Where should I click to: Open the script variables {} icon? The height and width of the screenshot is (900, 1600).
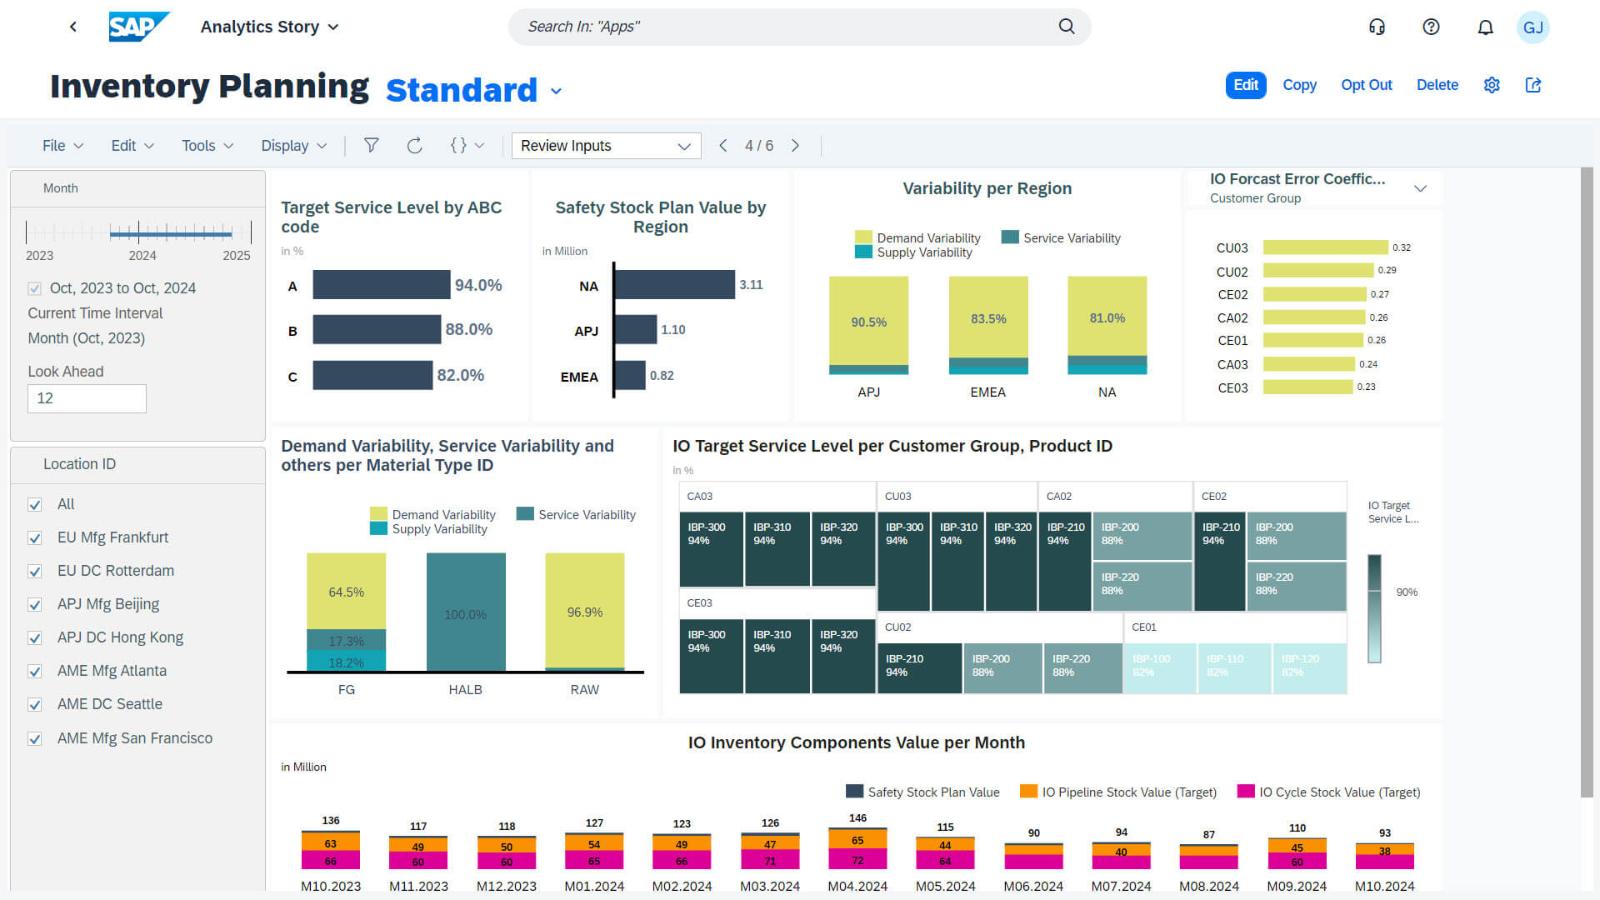461,145
